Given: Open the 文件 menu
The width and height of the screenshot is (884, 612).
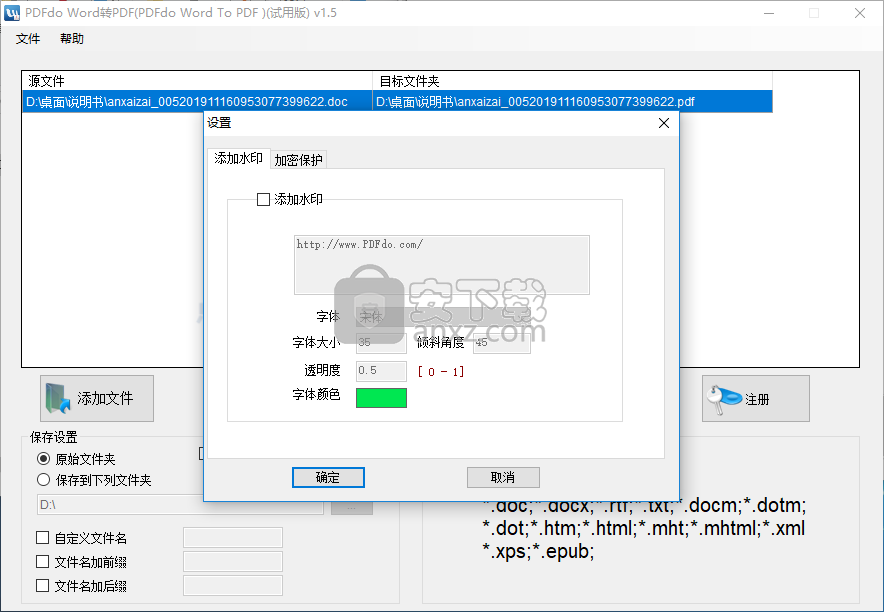Looking at the screenshot, I should click(x=28, y=38).
